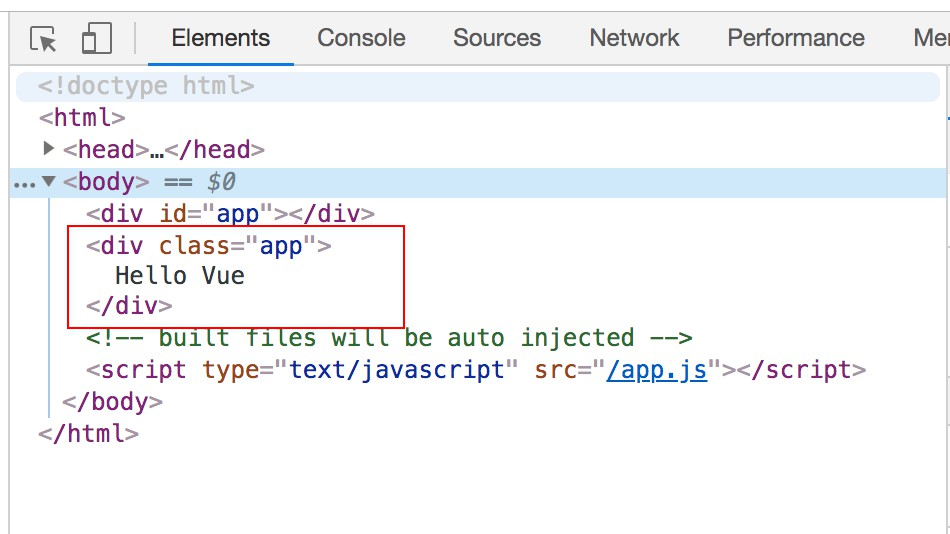This screenshot has width=950, height=534.
Task: Switch to the Console tab
Action: coord(361,38)
